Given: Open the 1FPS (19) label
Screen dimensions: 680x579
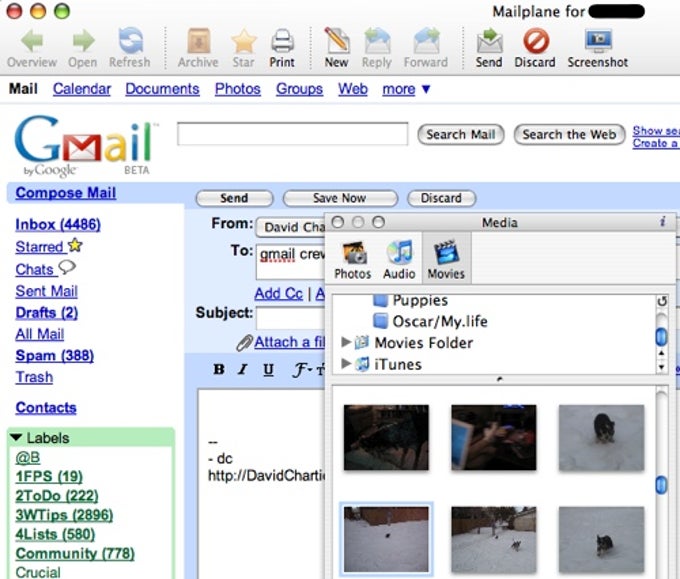Looking at the screenshot, I should coord(49,477).
